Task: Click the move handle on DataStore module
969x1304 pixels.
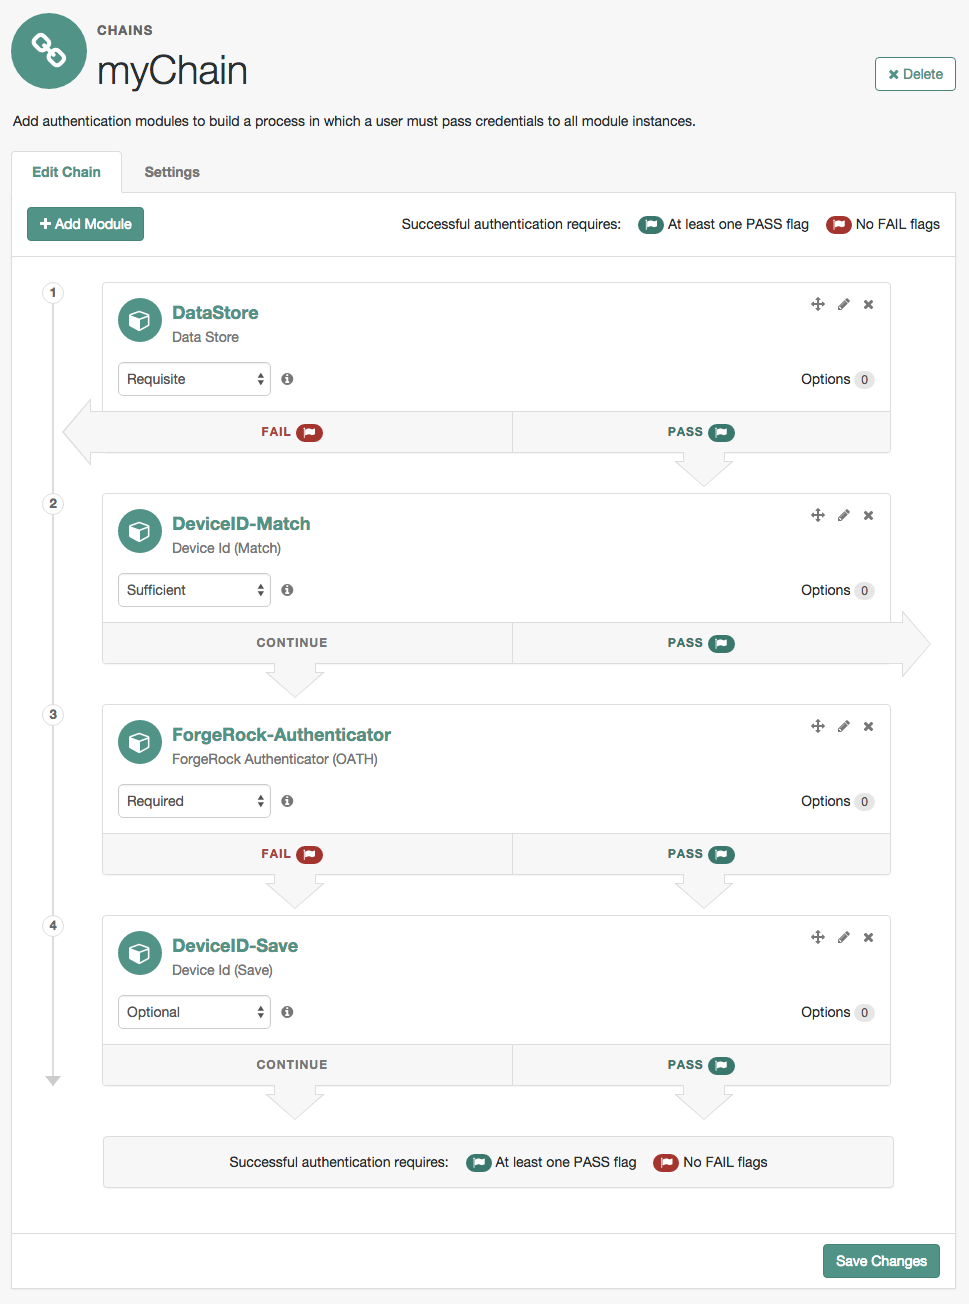Action: (x=817, y=304)
